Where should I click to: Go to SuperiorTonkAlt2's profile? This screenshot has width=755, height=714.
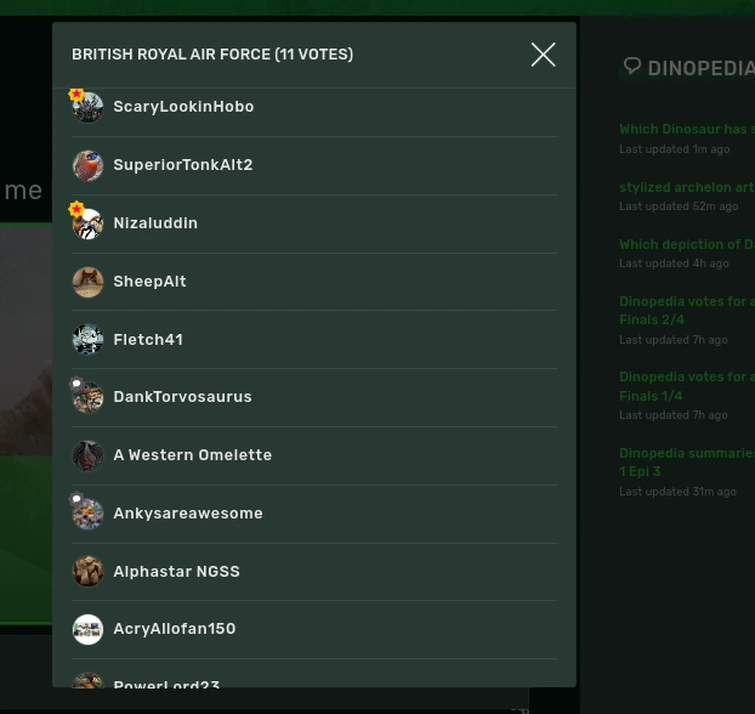click(183, 165)
